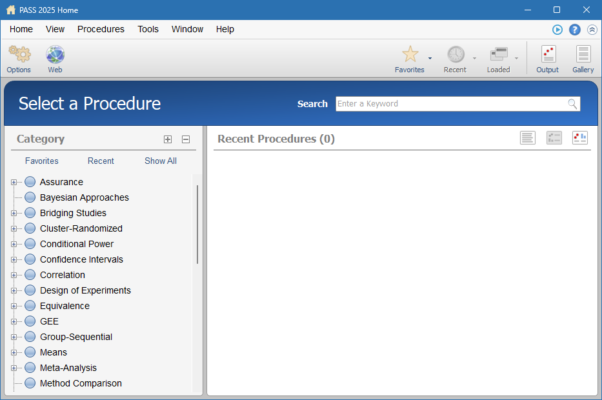The width and height of the screenshot is (602, 400).
Task: Click the Recent link under Category
Action: tap(100, 161)
